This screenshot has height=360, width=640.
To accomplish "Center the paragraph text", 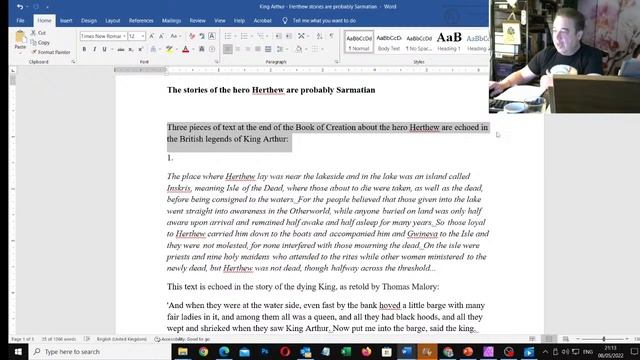I will [x=238, y=49].
